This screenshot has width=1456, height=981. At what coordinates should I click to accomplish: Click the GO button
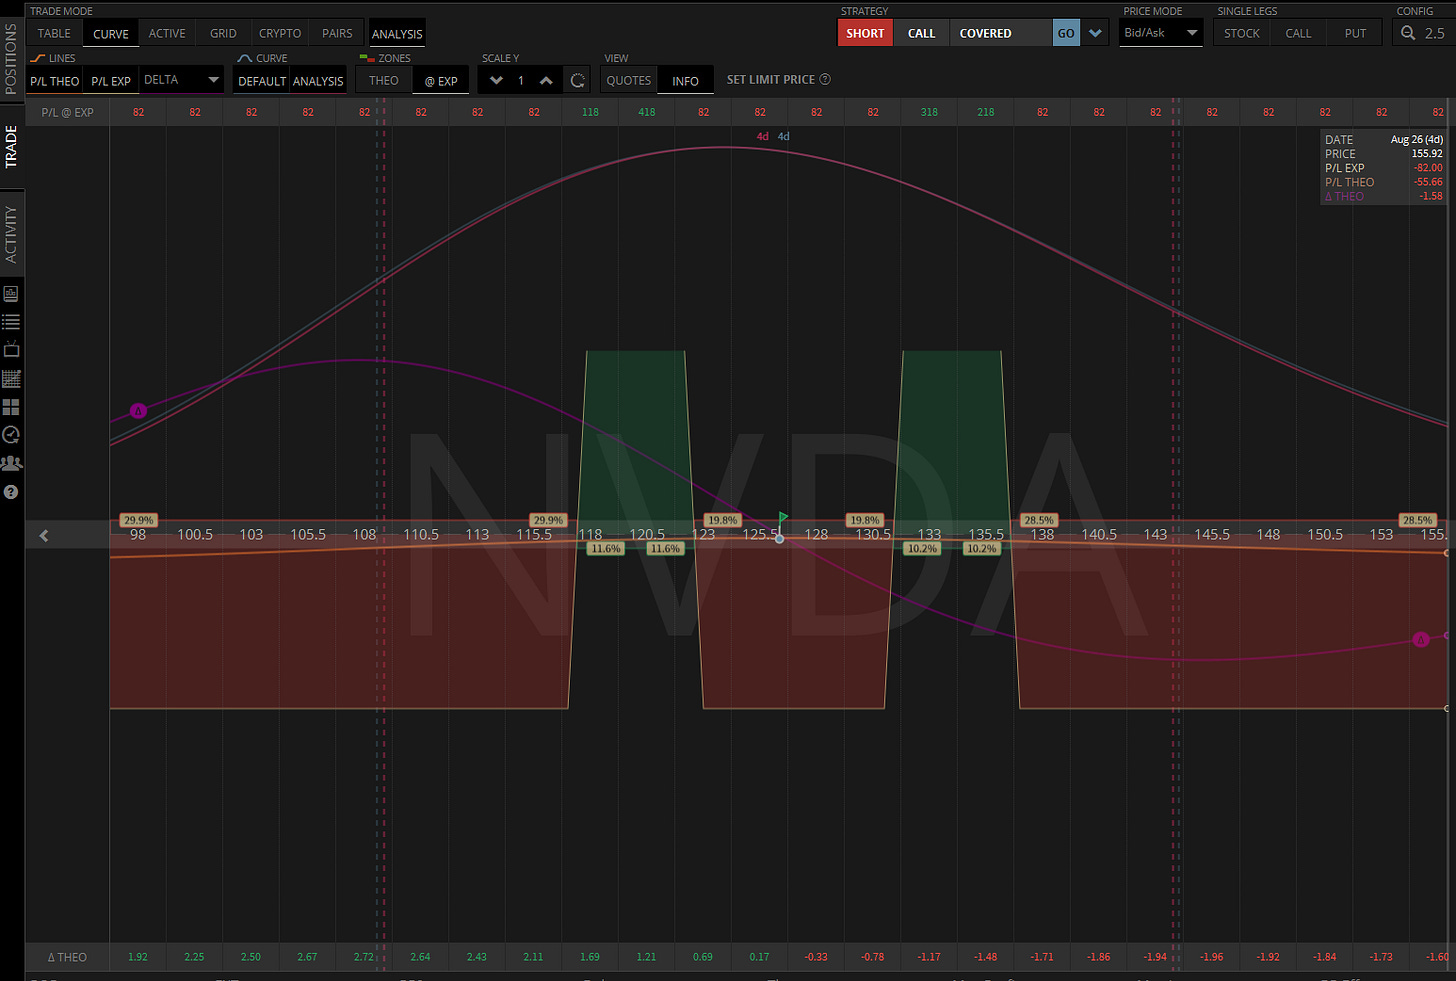coord(1066,33)
